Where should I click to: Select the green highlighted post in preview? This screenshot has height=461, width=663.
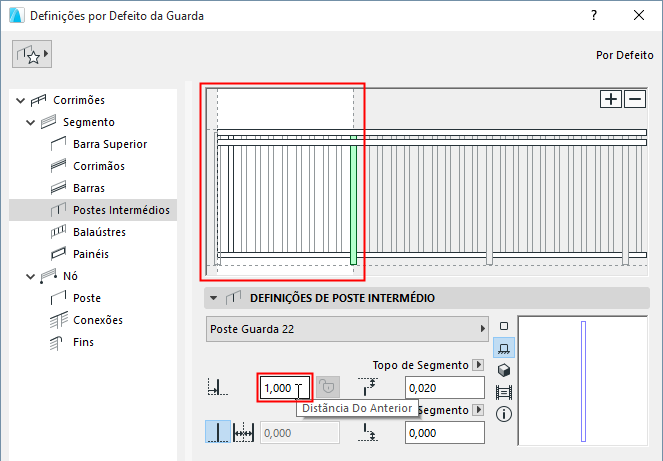pos(353,200)
